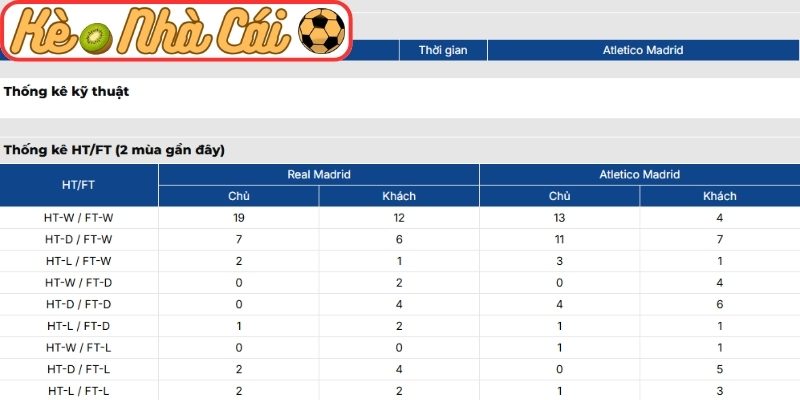
Task: Click the cell showing 19
Action: [x=239, y=217]
